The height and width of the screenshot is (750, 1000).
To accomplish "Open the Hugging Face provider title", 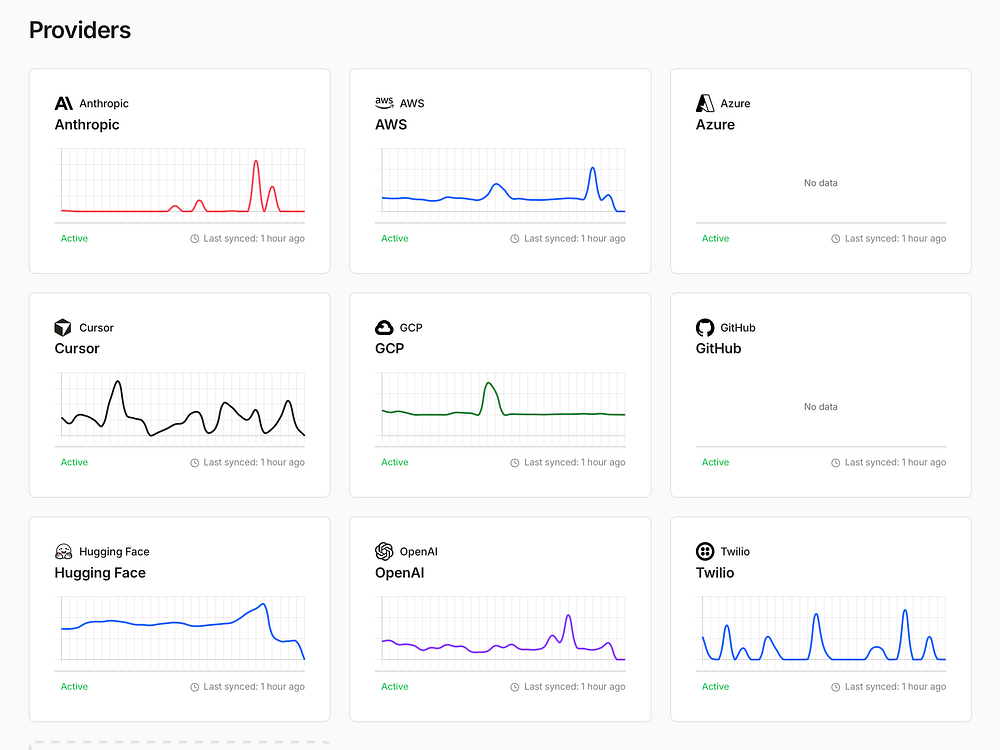I will point(100,573).
